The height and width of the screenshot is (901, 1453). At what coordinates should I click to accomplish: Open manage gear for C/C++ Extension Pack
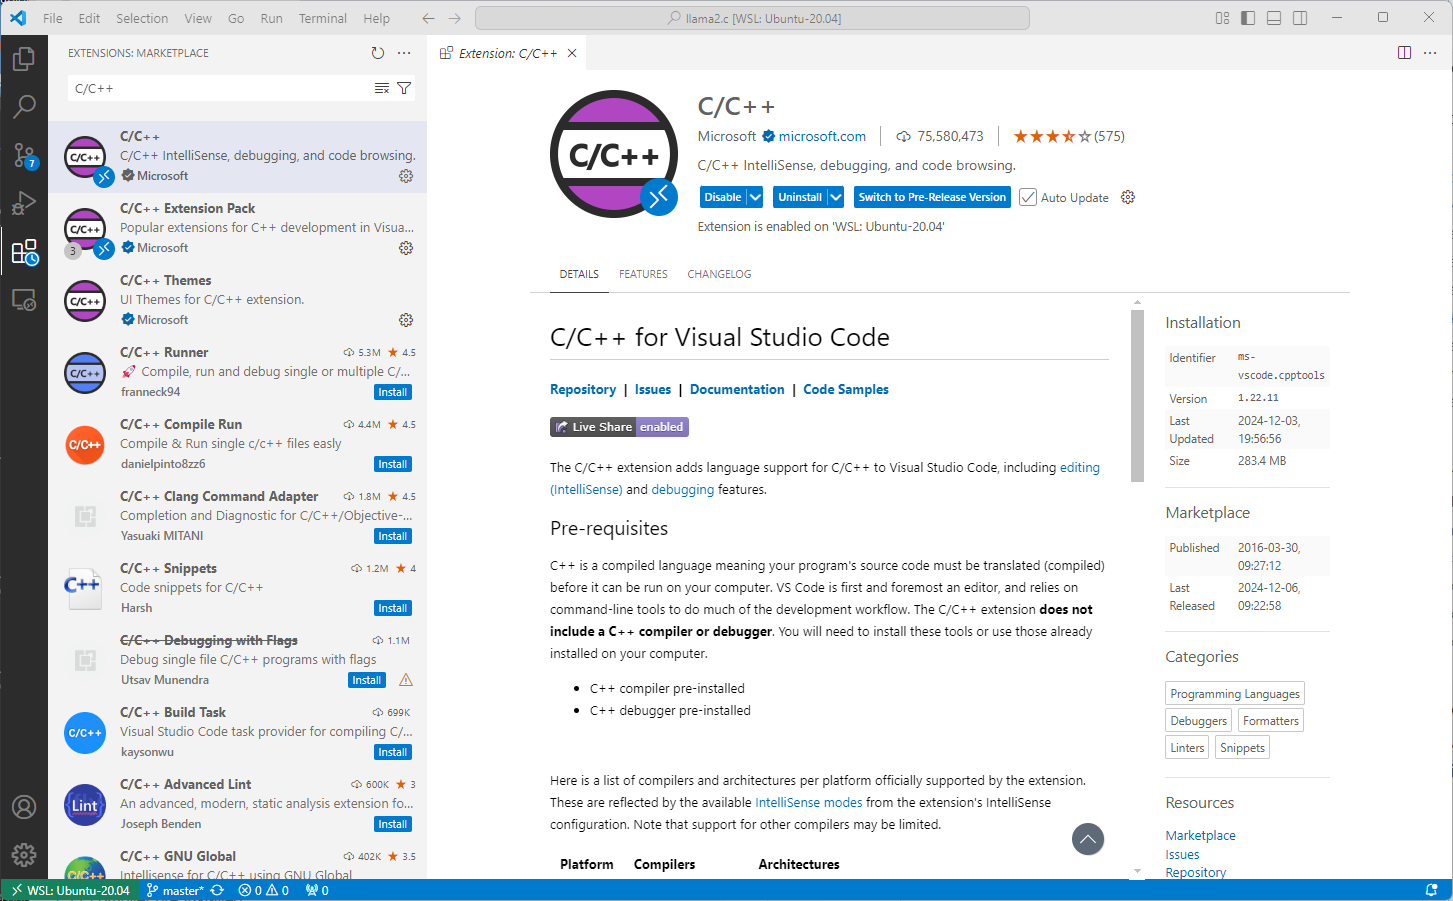coord(406,248)
